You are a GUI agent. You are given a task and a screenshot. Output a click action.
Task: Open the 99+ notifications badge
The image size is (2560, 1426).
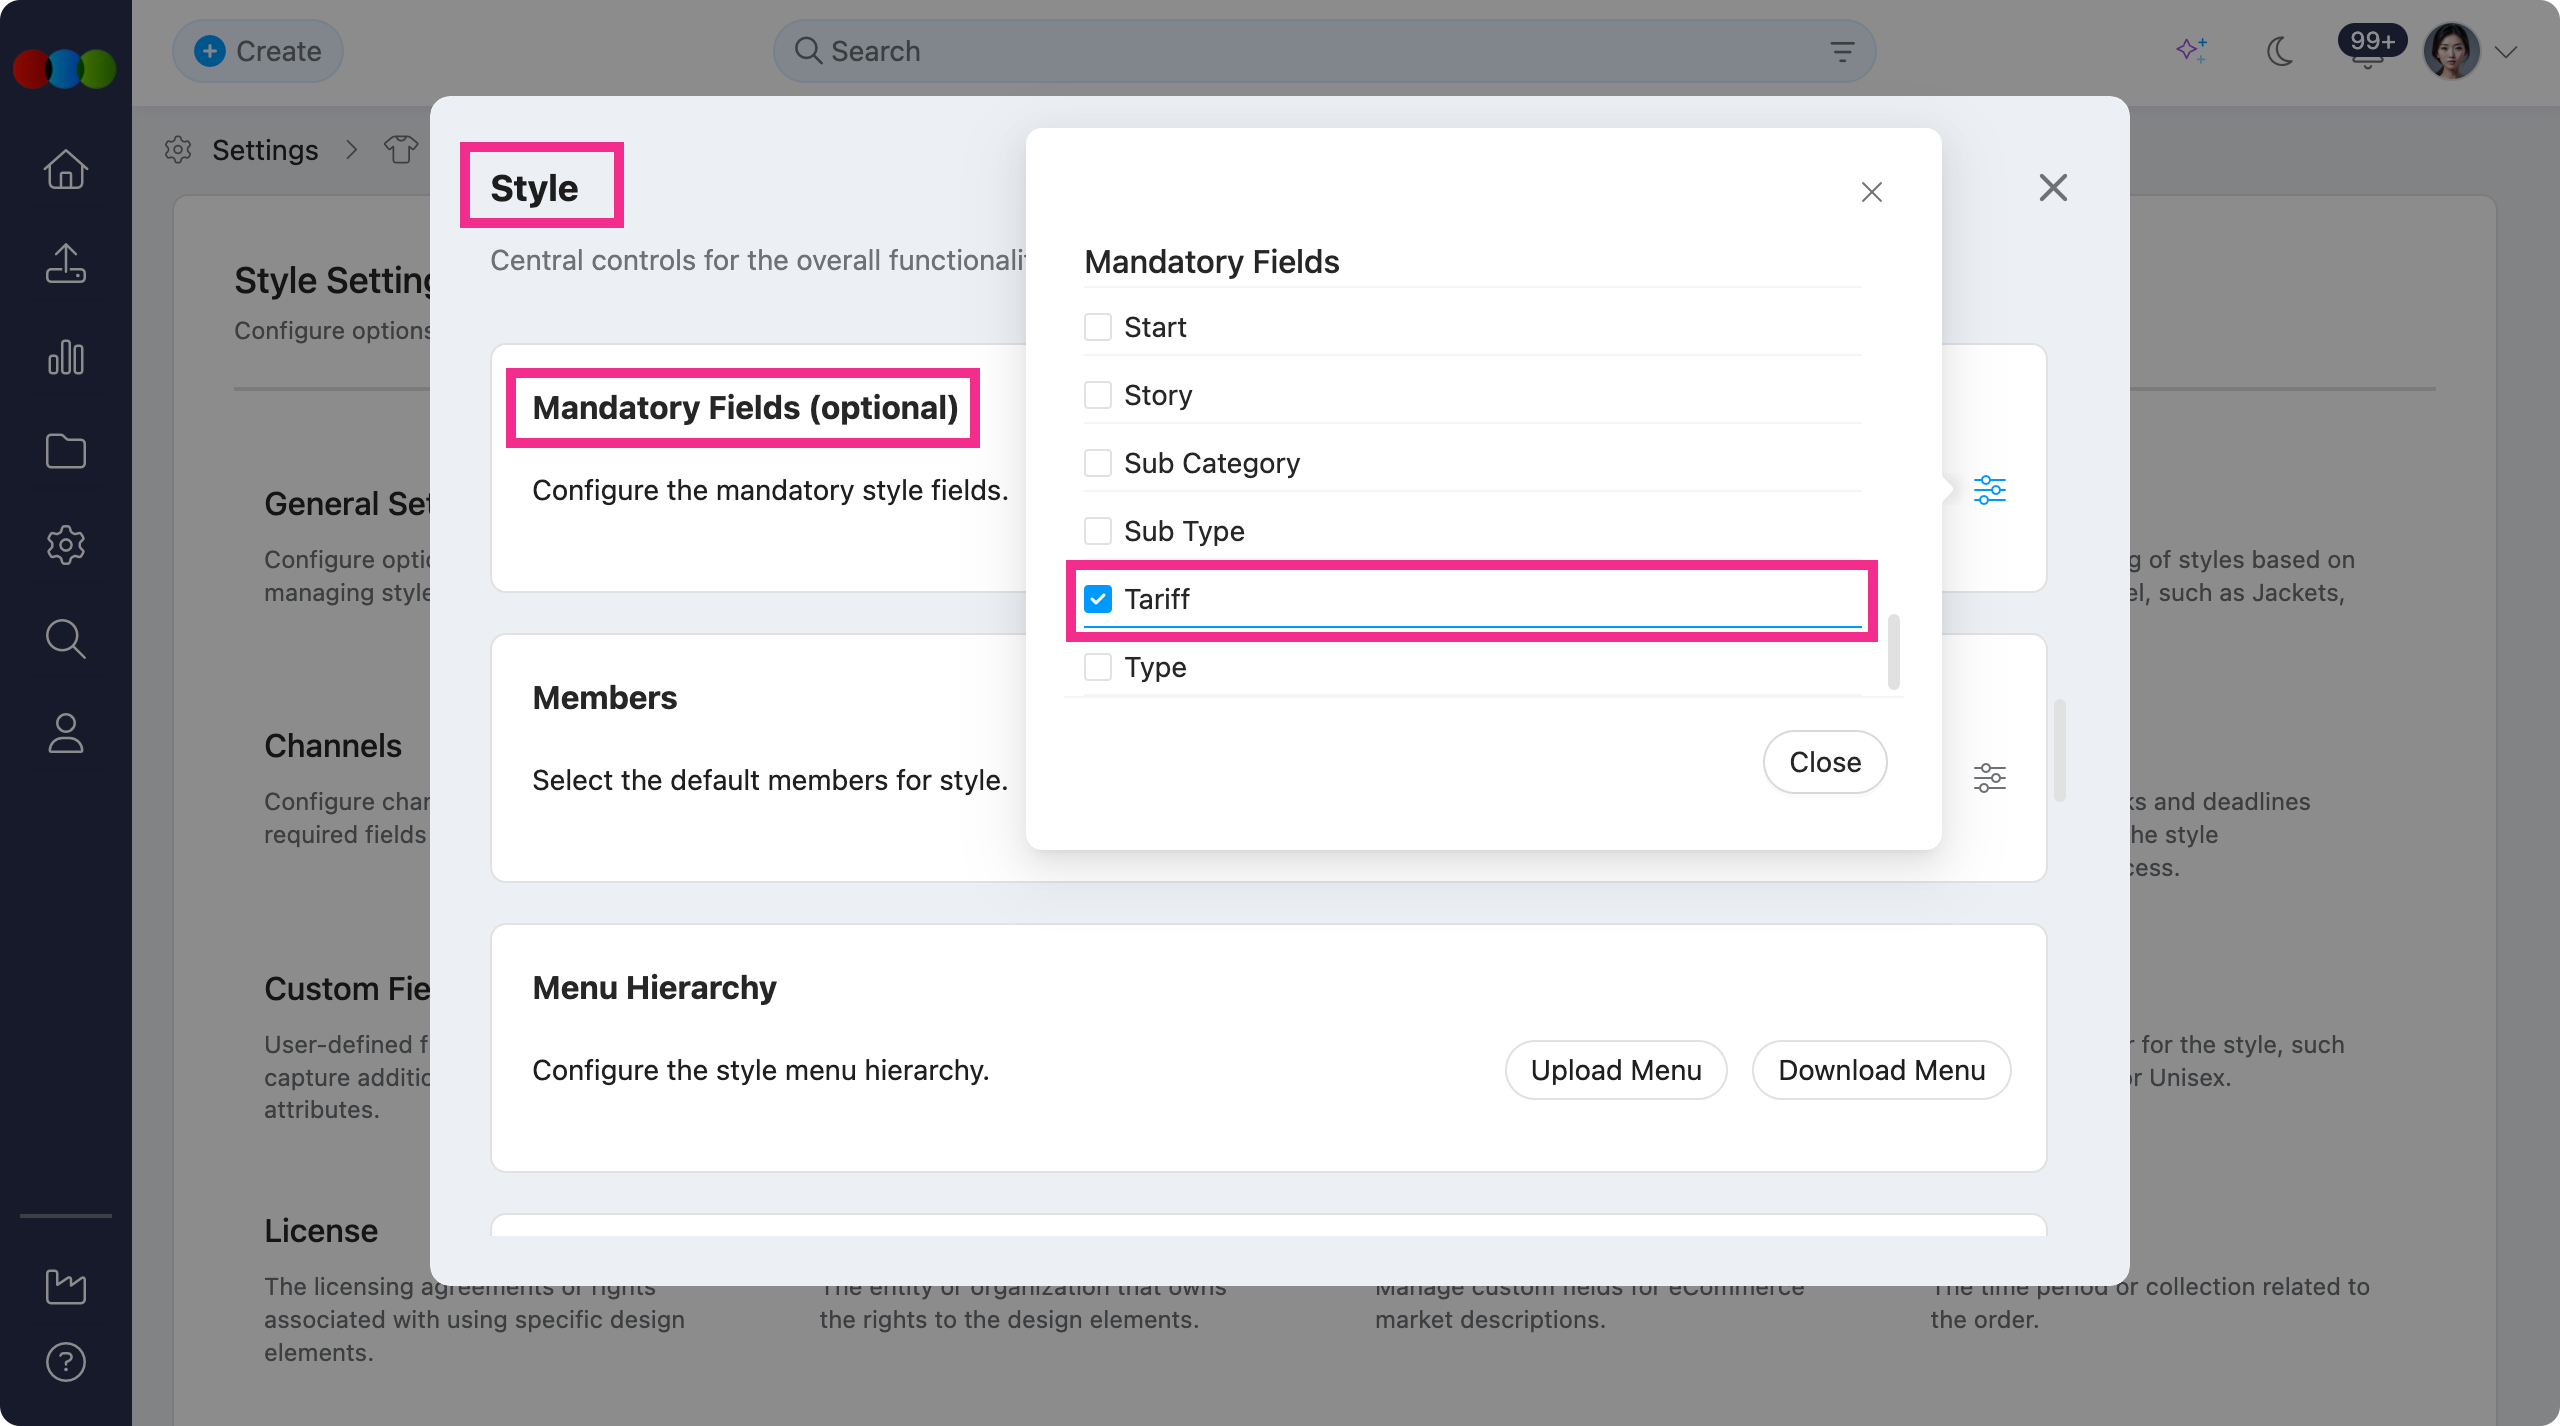2372,43
